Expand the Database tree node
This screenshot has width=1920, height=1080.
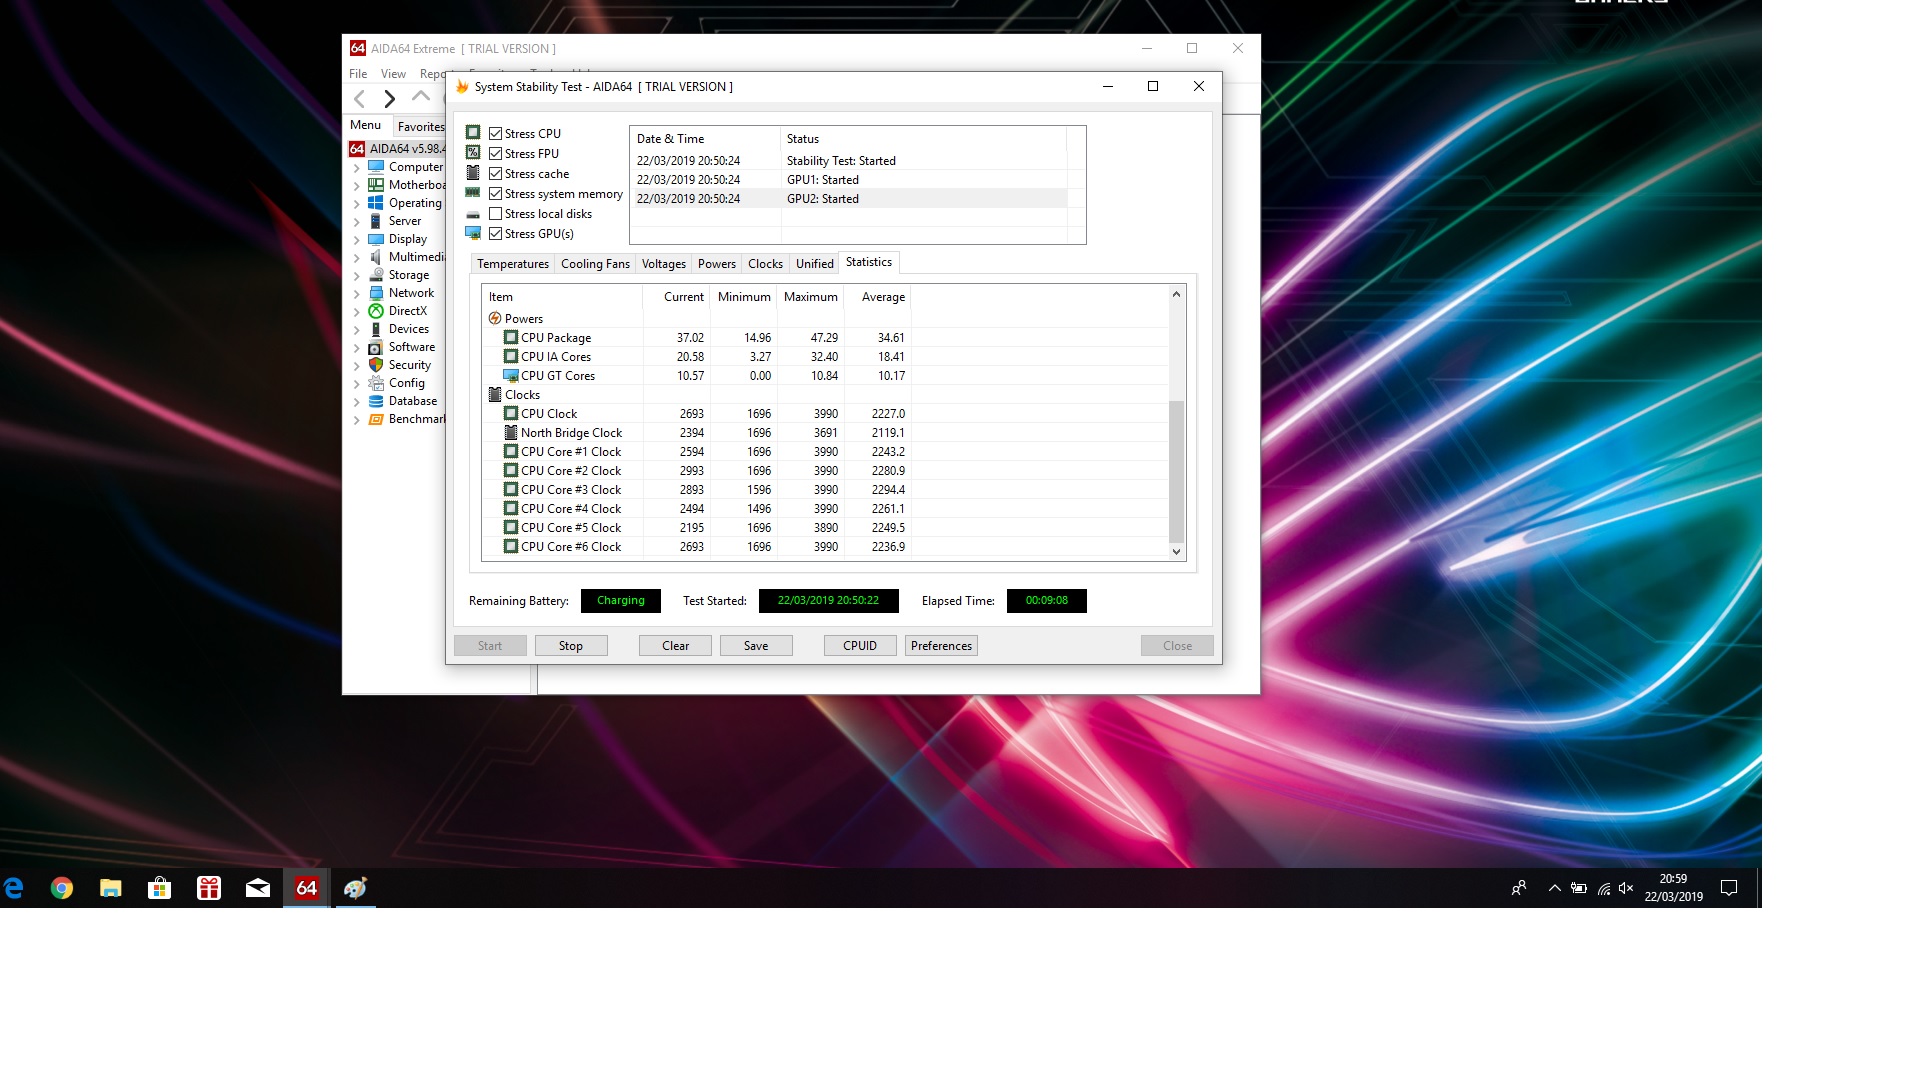click(x=357, y=402)
